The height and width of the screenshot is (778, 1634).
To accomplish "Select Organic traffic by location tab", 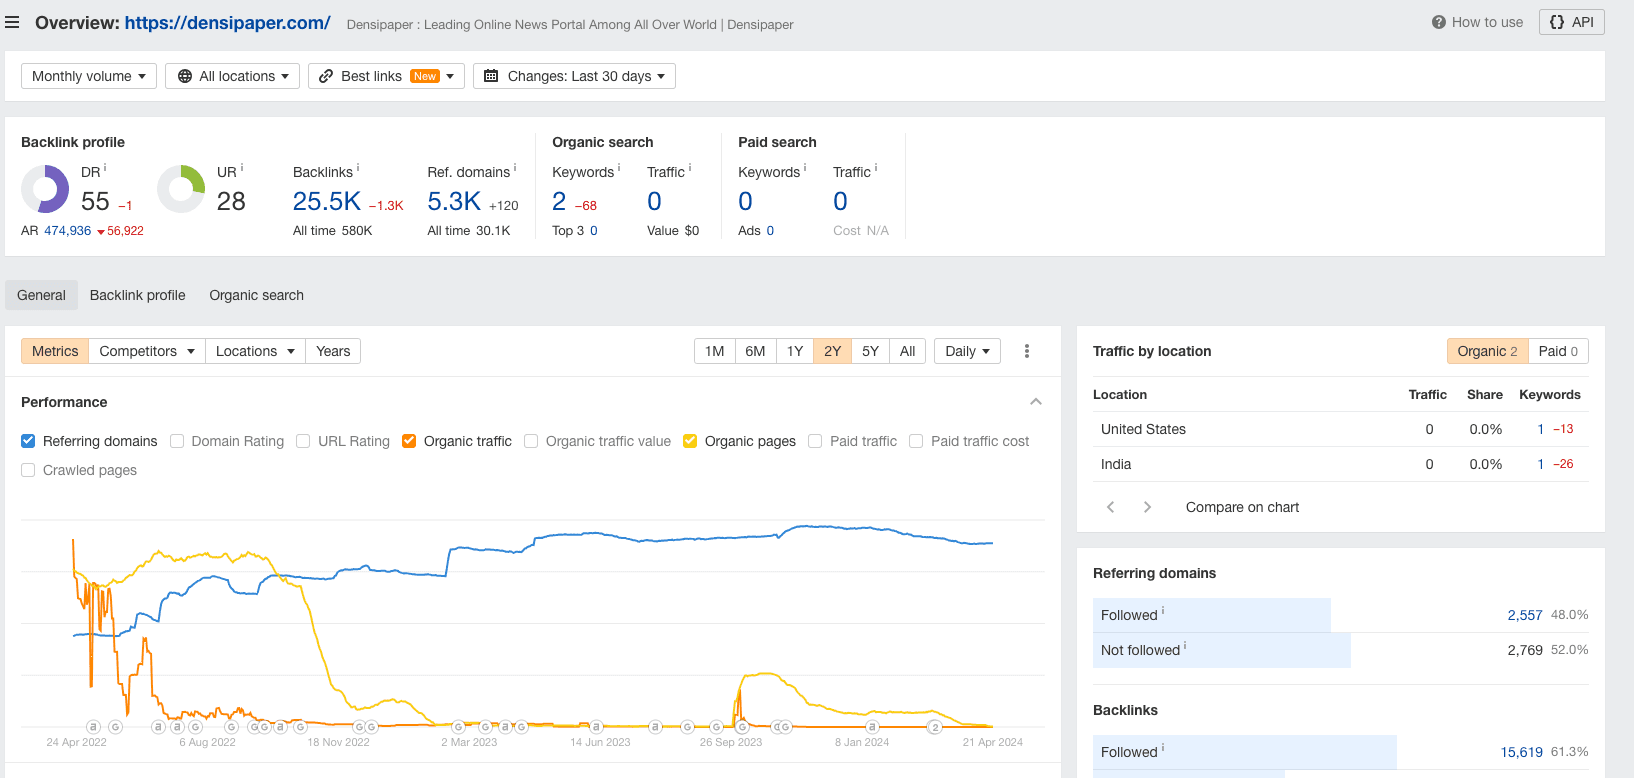I will (x=1487, y=351).
